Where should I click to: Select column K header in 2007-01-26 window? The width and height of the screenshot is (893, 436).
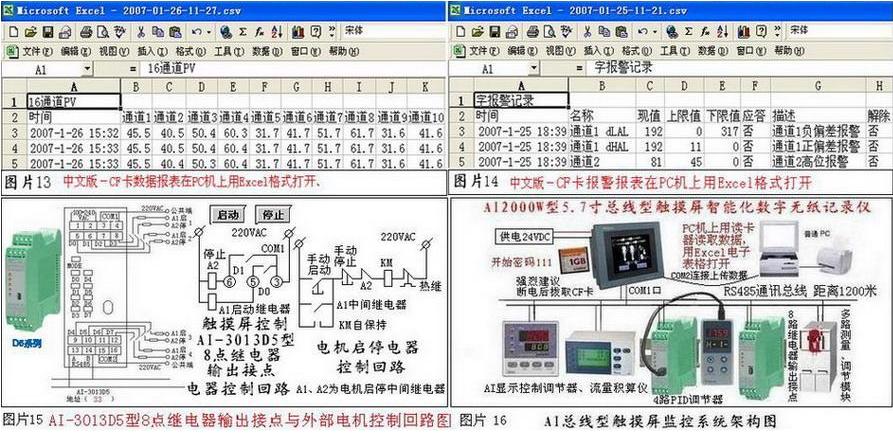pos(426,87)
